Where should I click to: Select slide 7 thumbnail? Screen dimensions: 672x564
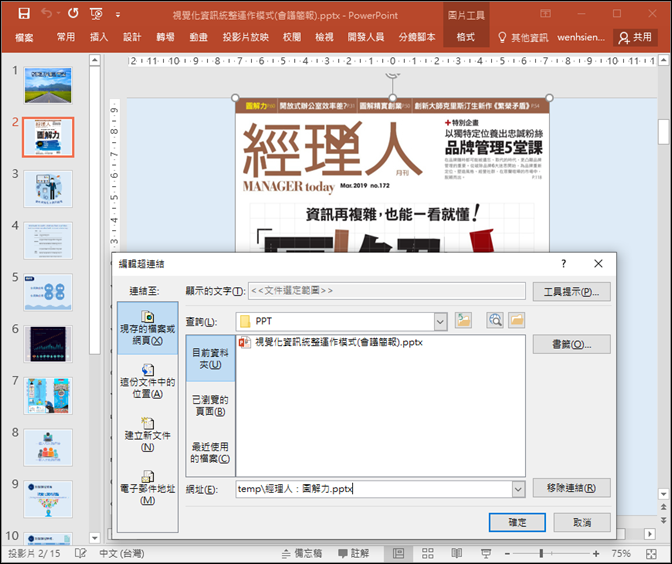point(48,396)
